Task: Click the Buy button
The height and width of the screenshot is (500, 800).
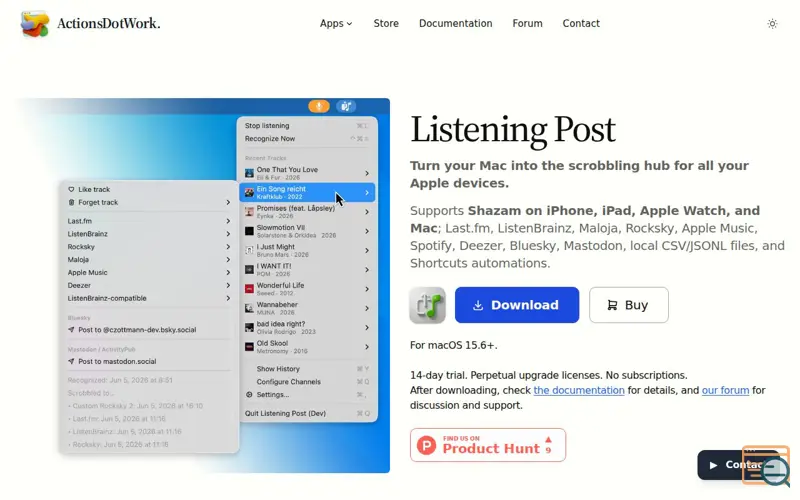Action: [629, 305]
